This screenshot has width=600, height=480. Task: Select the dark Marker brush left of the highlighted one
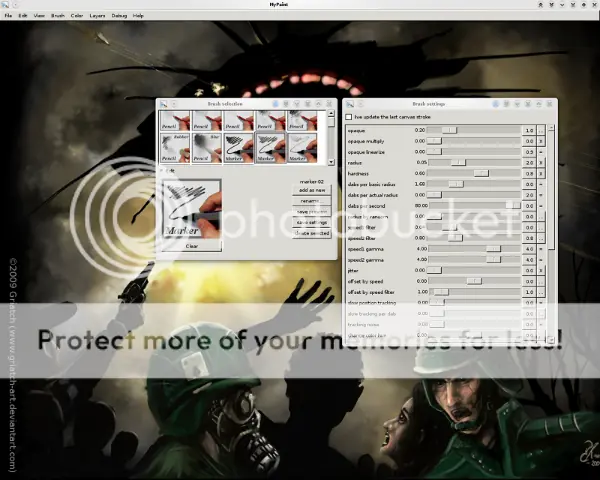(238, 148)
